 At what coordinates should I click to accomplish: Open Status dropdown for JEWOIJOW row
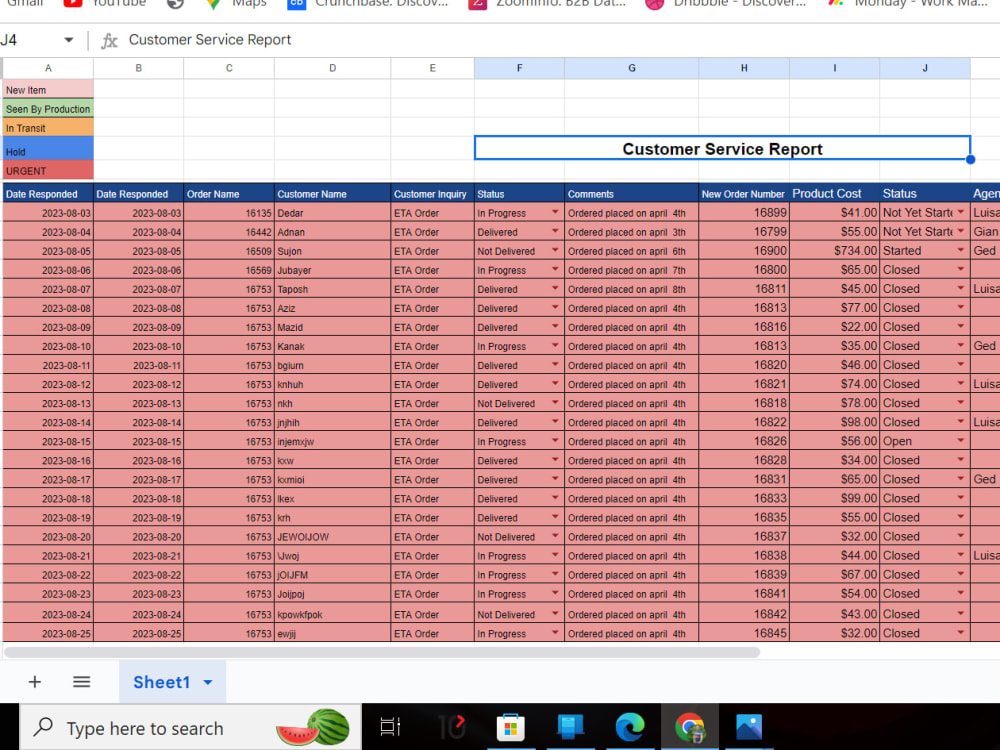coord(555,536)
